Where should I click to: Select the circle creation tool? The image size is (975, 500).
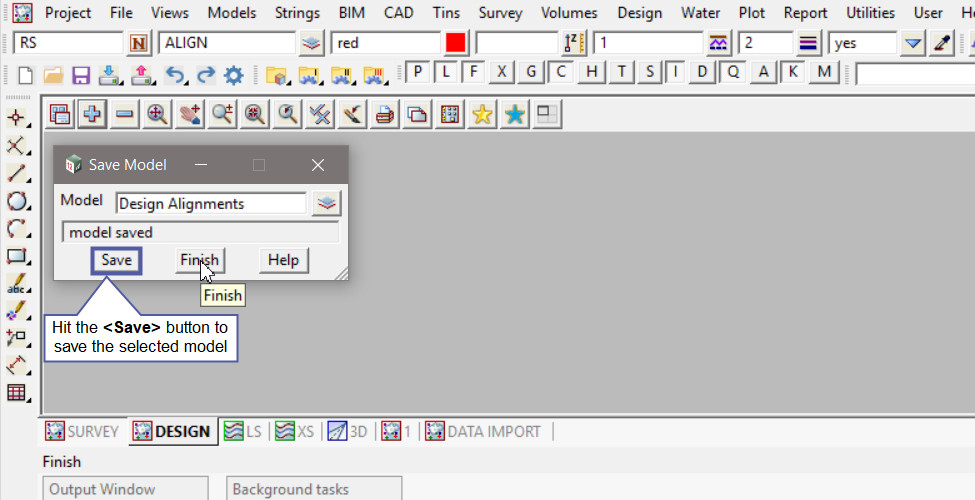(16, 201)
